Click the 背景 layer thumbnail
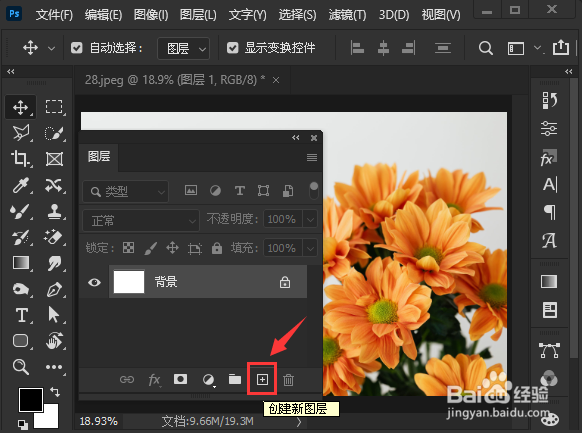Image resolution: width=582 pixels, height=433 pixels. pyautogui.click(x=129, y=282)
